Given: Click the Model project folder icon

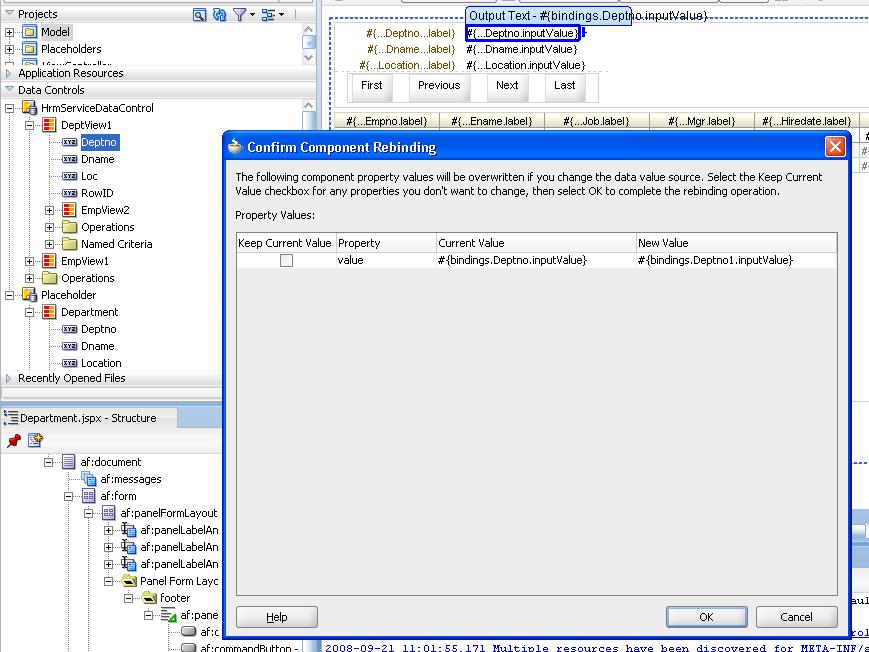Looking at the screenshot, I should [29, 32].
